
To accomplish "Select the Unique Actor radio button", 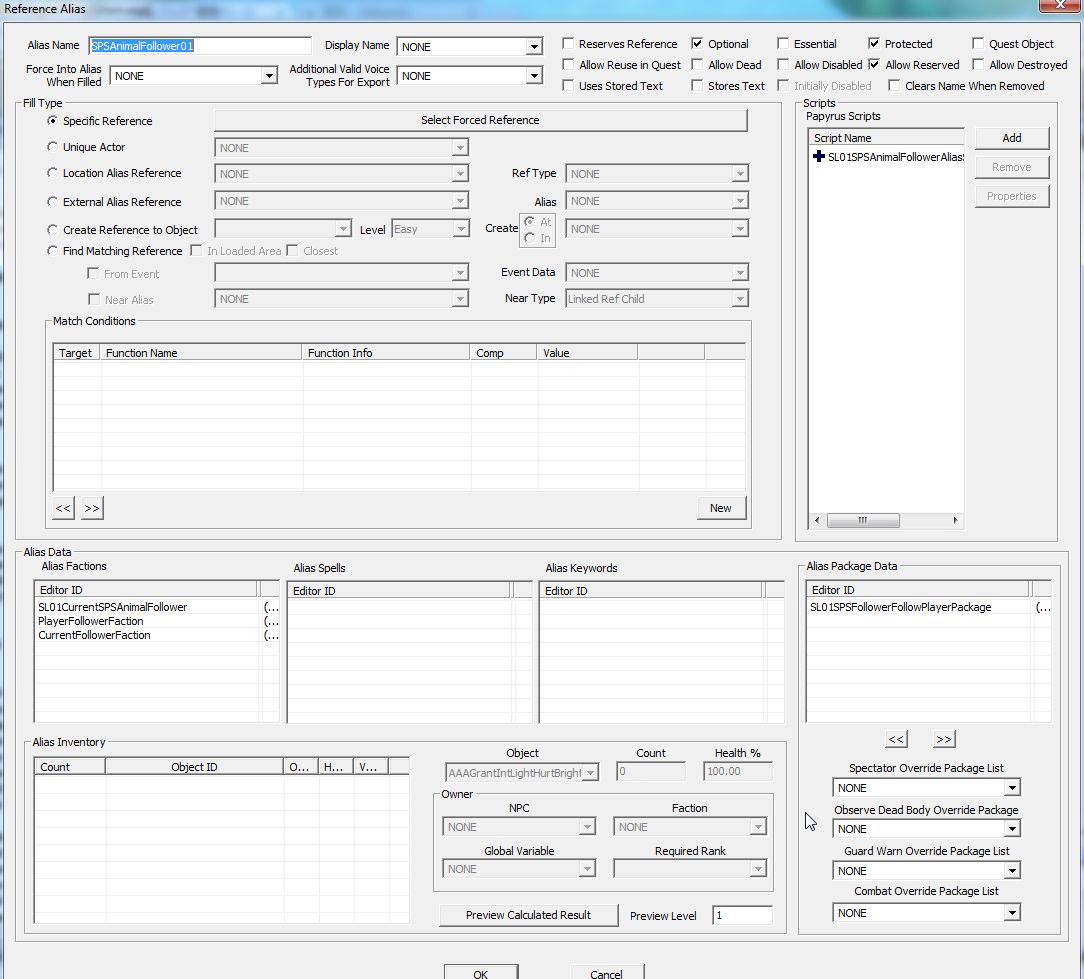I will pos(53,147).
